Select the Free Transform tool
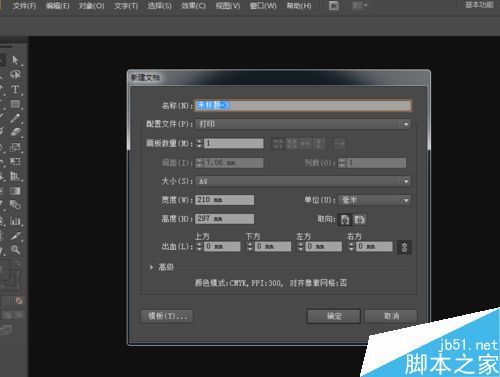The width and height of the screenshot is (500, 377). pyautogui.click(x=15, y=162)
